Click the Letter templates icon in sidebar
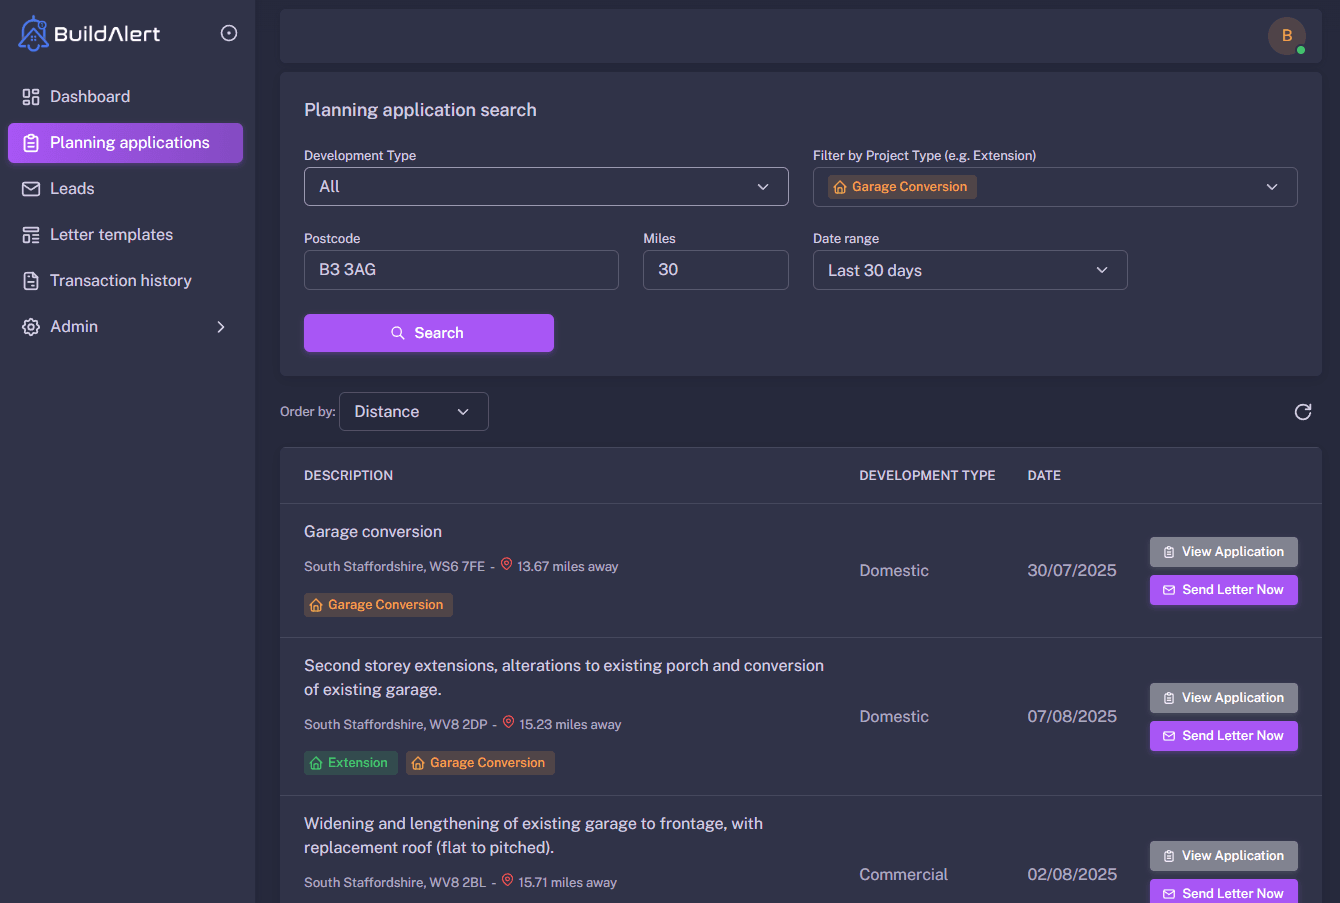 (31, 235)
